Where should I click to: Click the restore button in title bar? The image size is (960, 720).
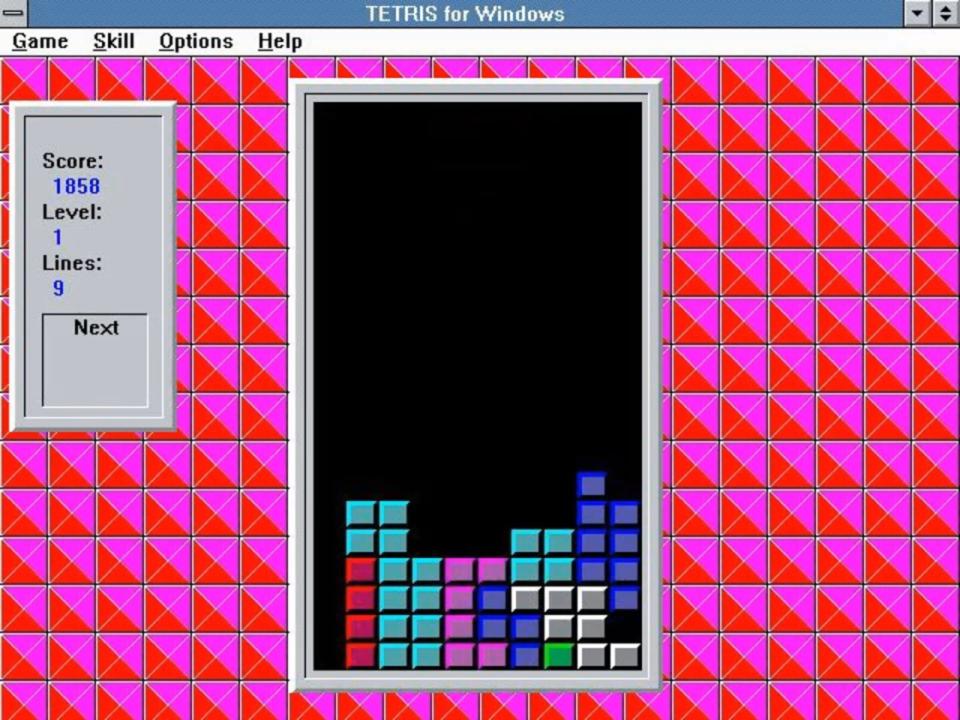coord(945,13)
